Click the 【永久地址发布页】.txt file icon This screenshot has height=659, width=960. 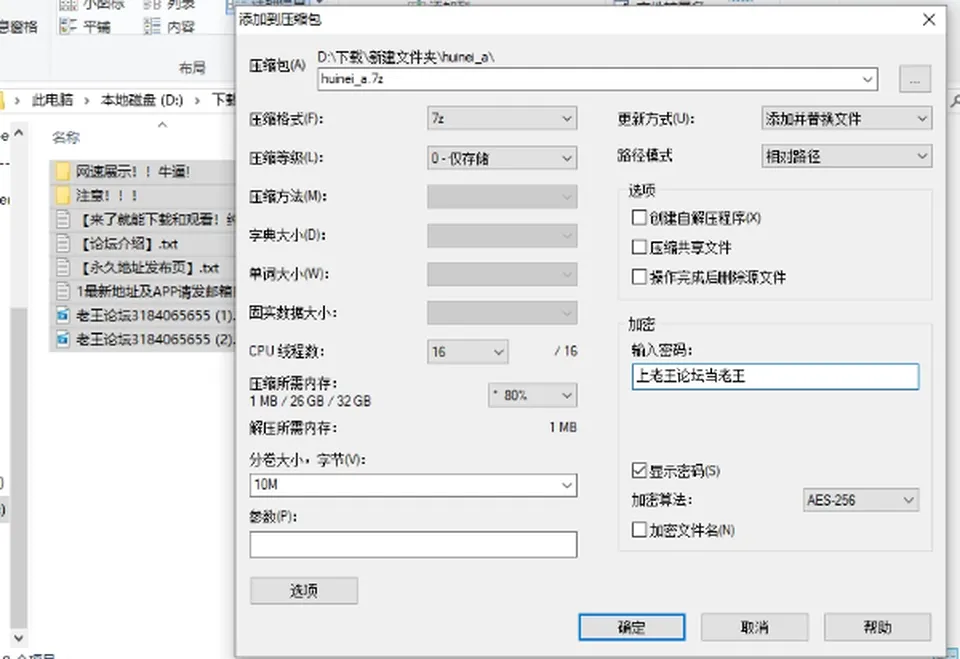pos(62,268)
